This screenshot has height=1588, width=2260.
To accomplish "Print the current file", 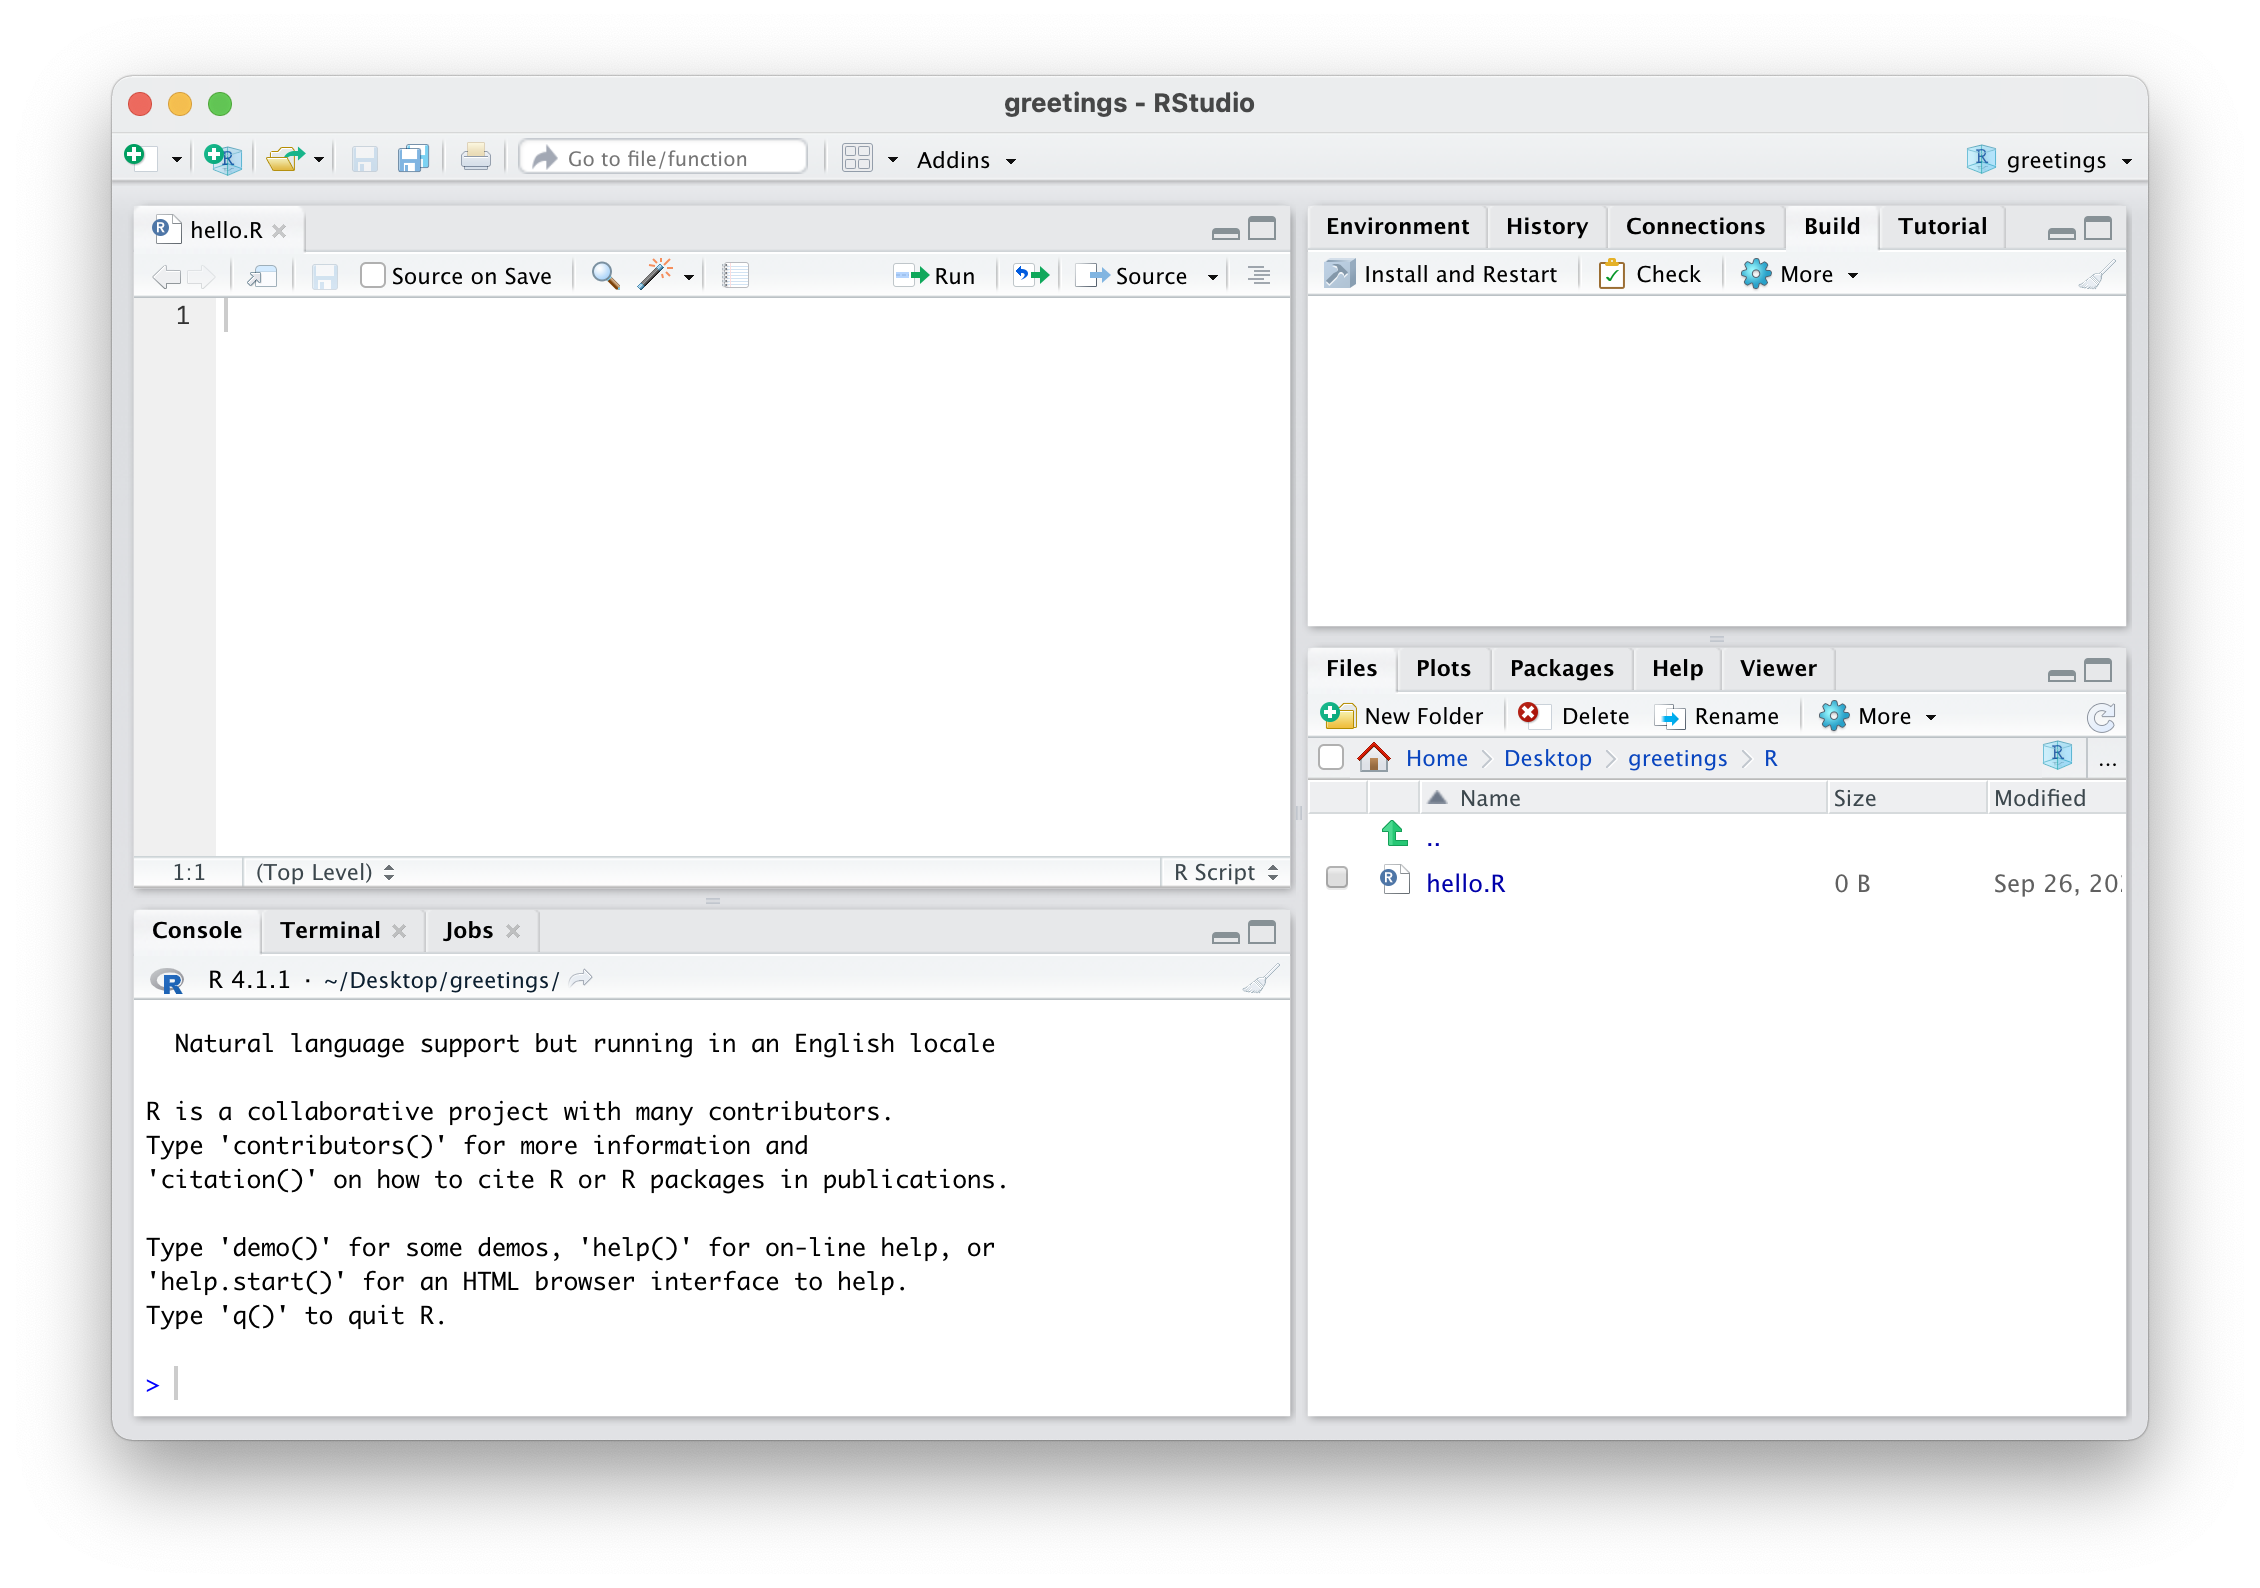I will coord(475,158).
